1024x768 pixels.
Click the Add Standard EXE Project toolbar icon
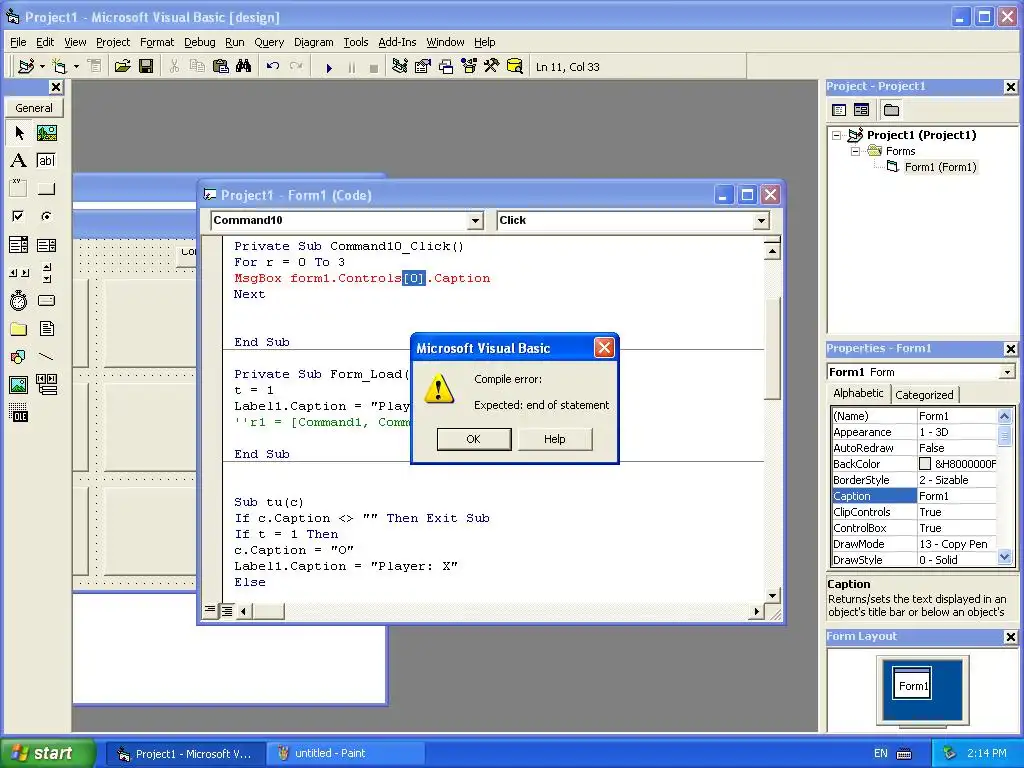[26, 66]
